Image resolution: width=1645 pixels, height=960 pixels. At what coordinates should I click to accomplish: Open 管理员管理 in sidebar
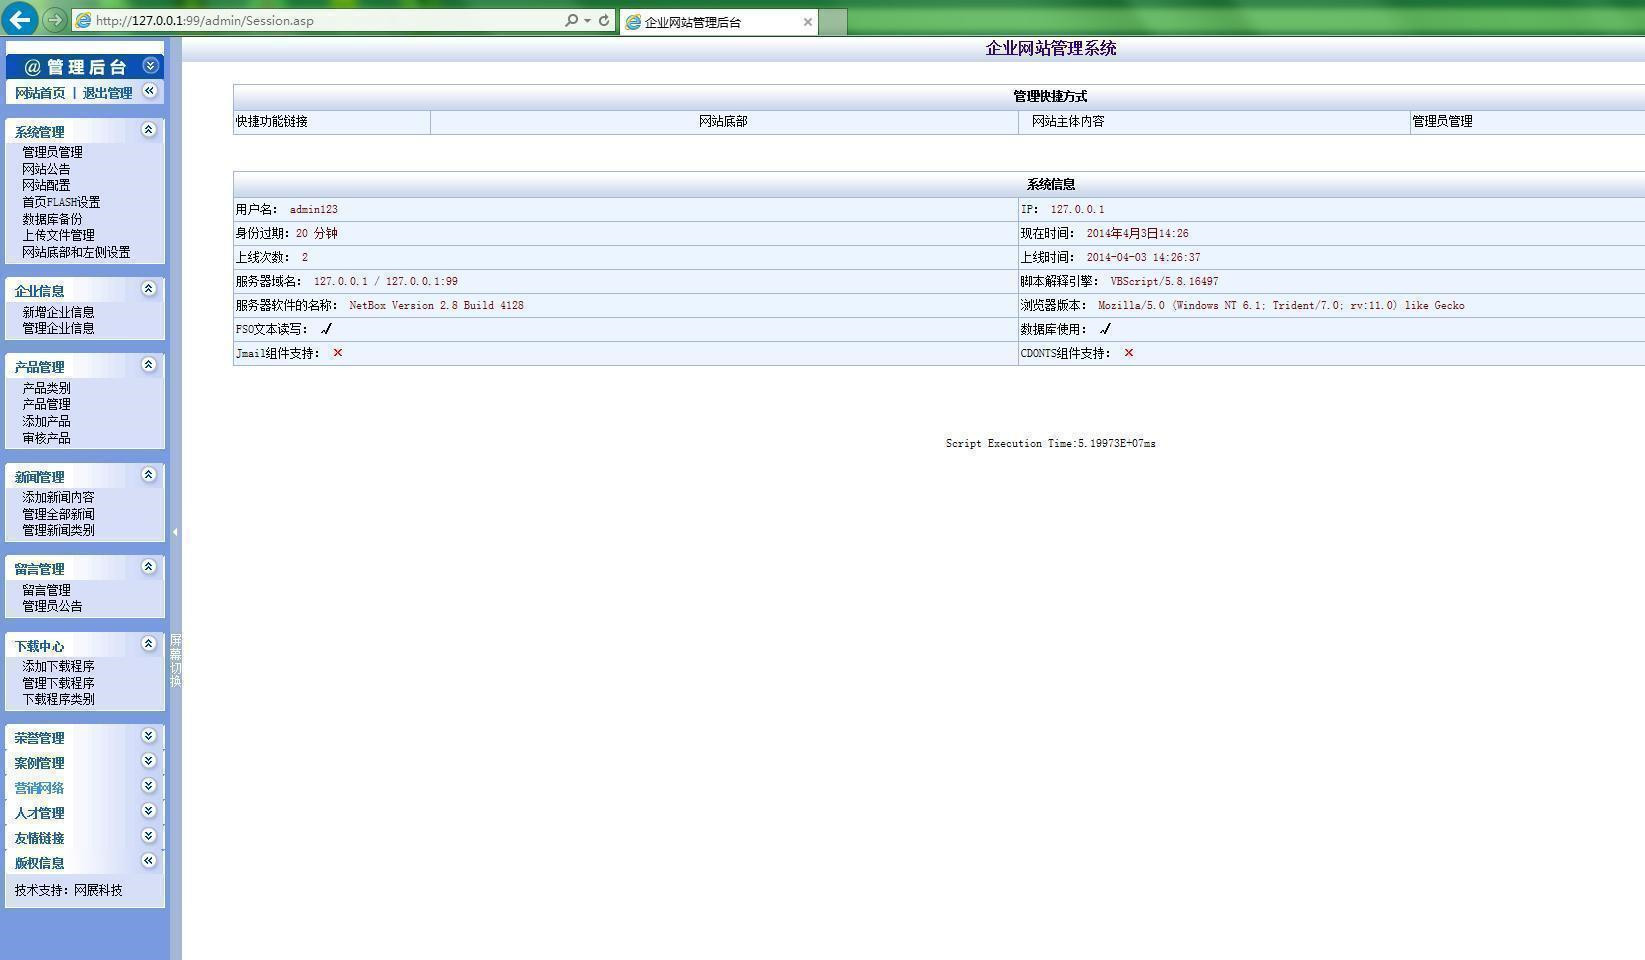(52, 152)
